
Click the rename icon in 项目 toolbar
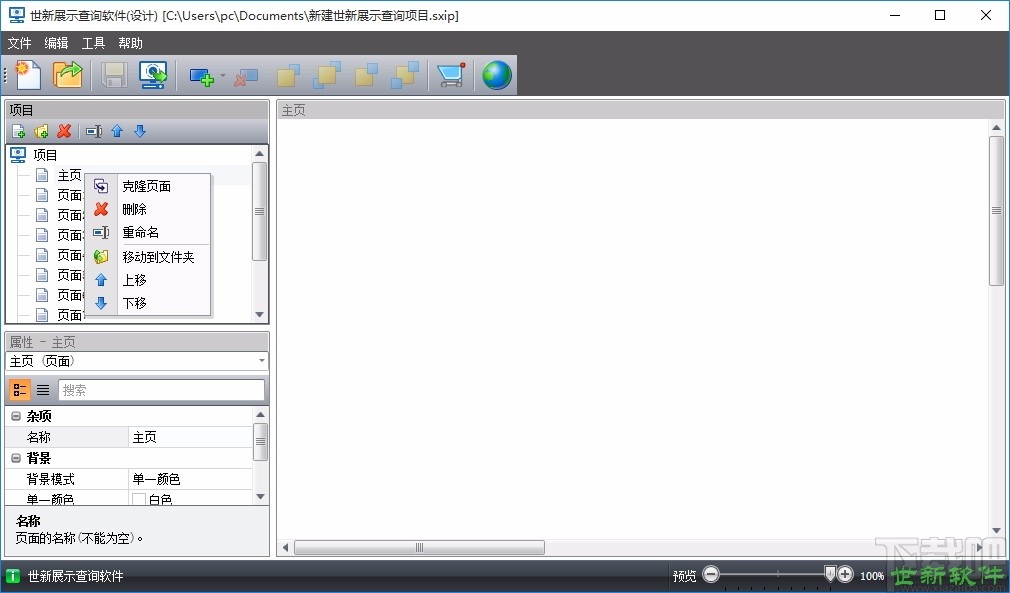(x=94, y=131)
